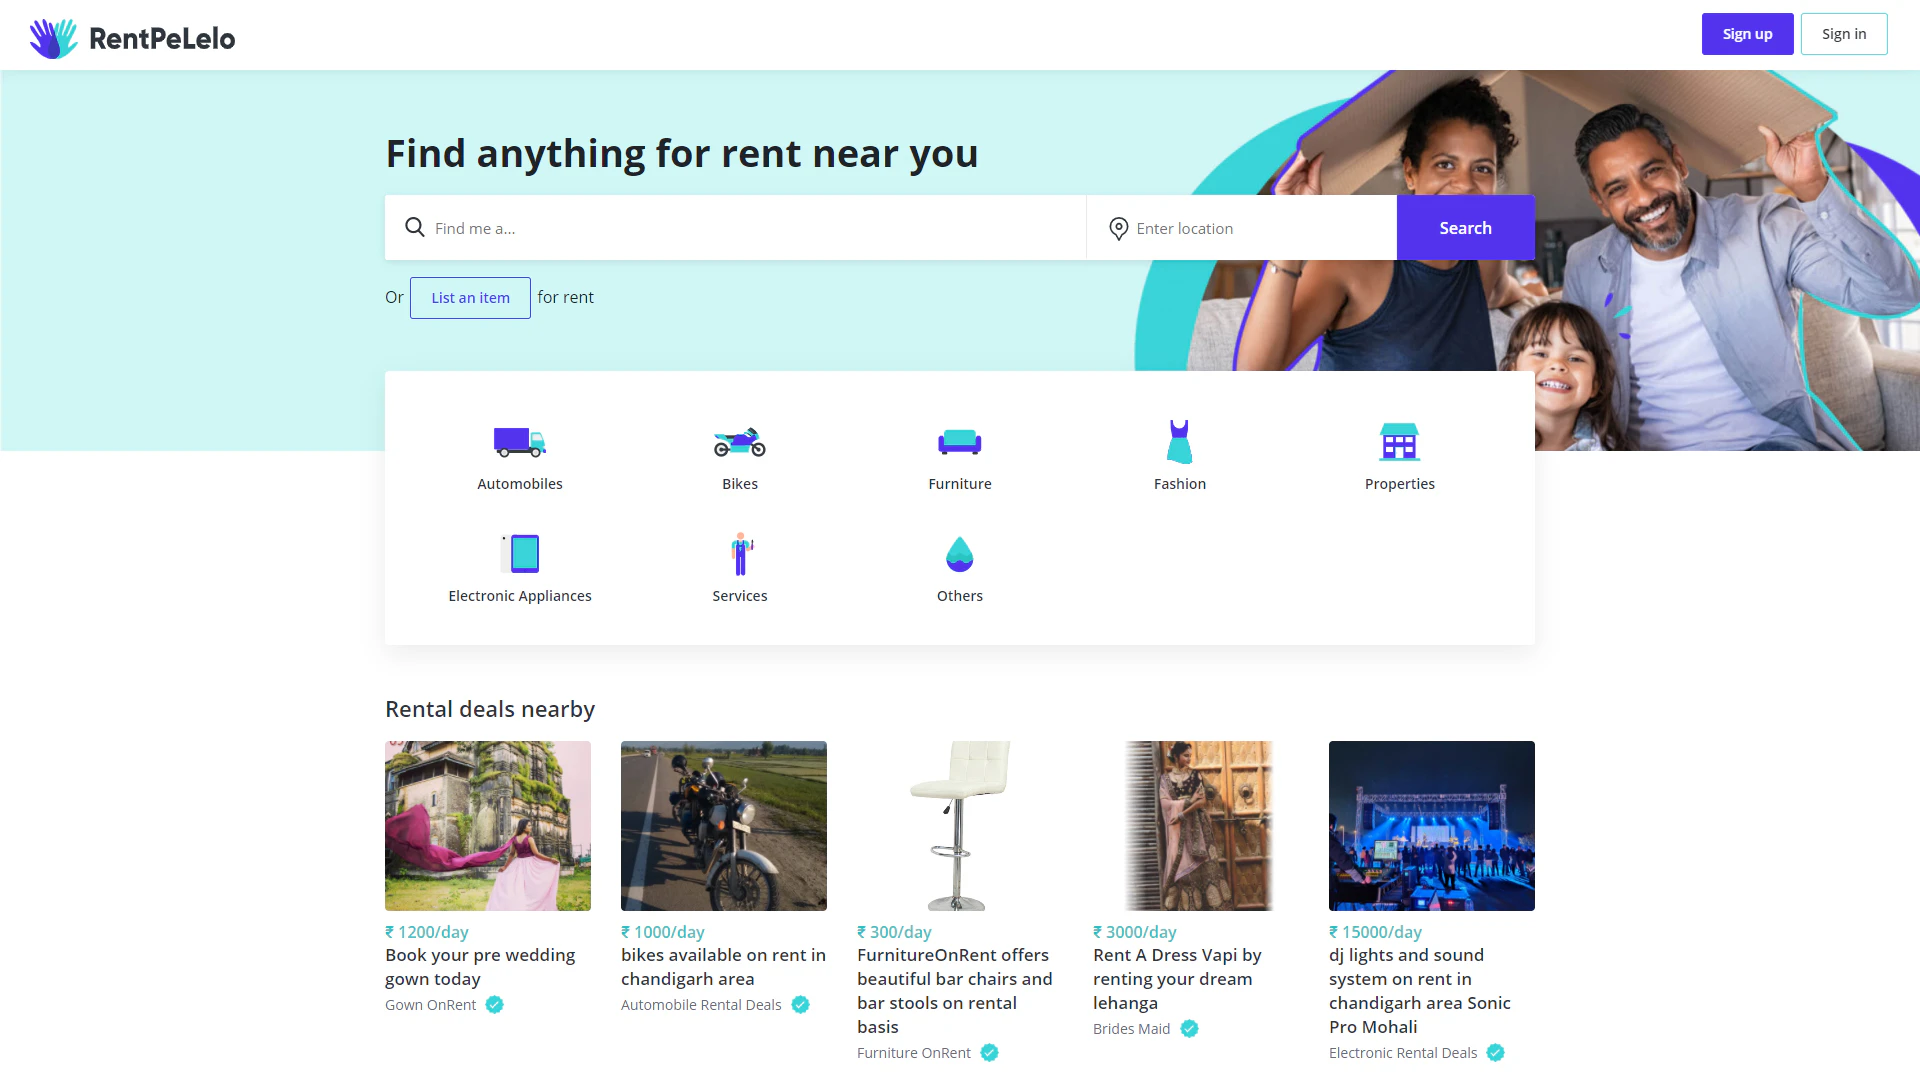Select the Properties building category icon
The width and height of the screenshot is (1920, 1080).
tap(1399, 441)
